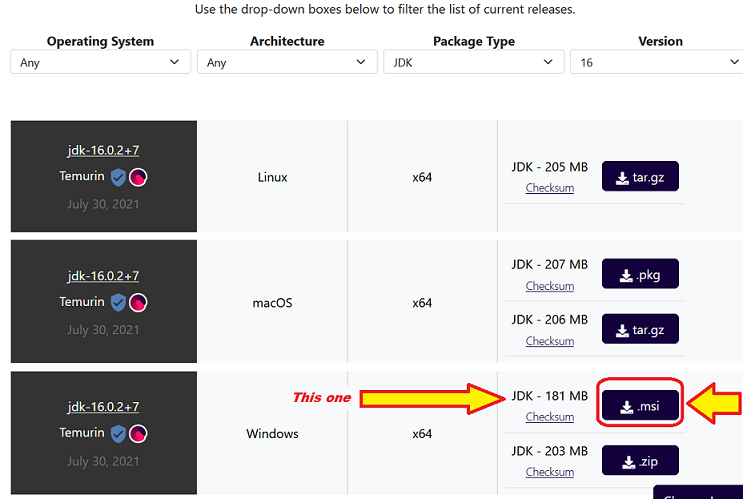This screenshot has width=743, height=499.
Task: View Checksum for the Linux JDK 205 MB
Action: [549, 188]
